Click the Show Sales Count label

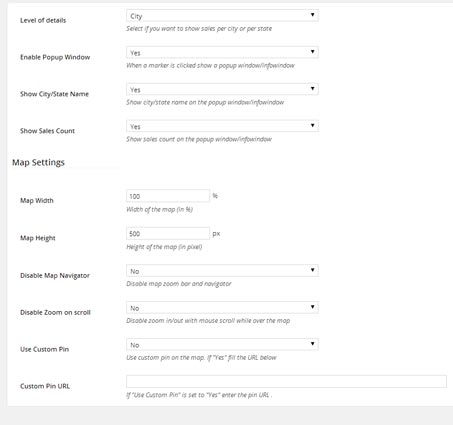[x=47, y=131]
